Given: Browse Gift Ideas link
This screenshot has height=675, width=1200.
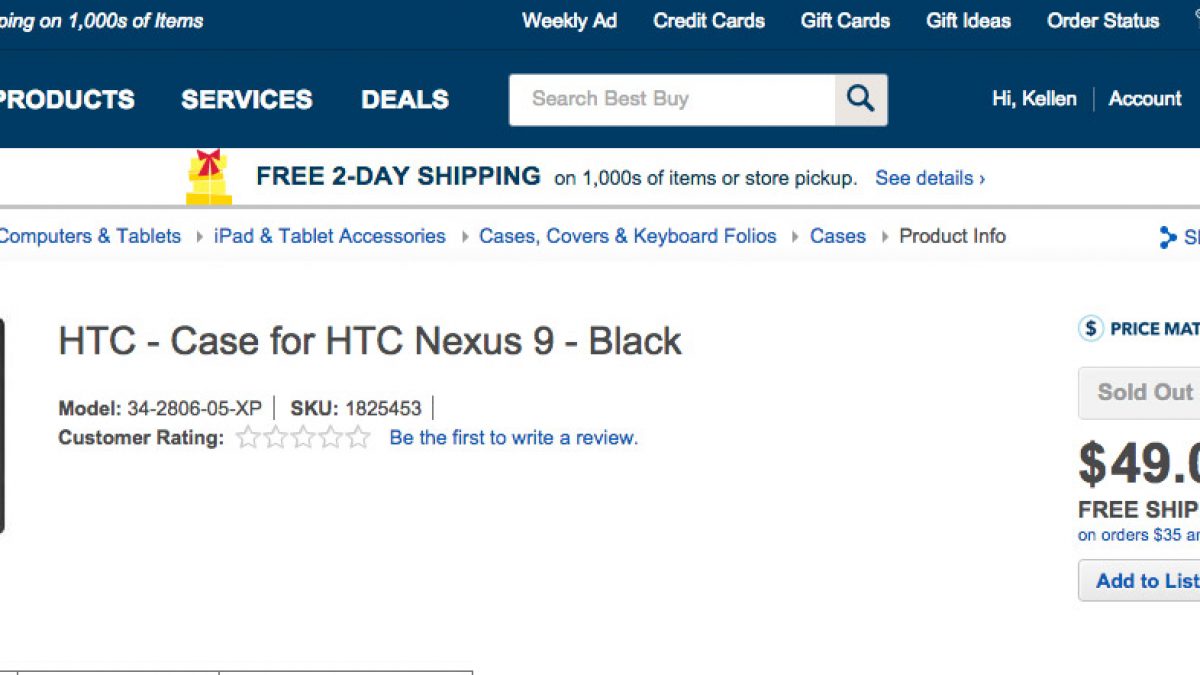Looking at the screenshot, I should click(968, 20).
